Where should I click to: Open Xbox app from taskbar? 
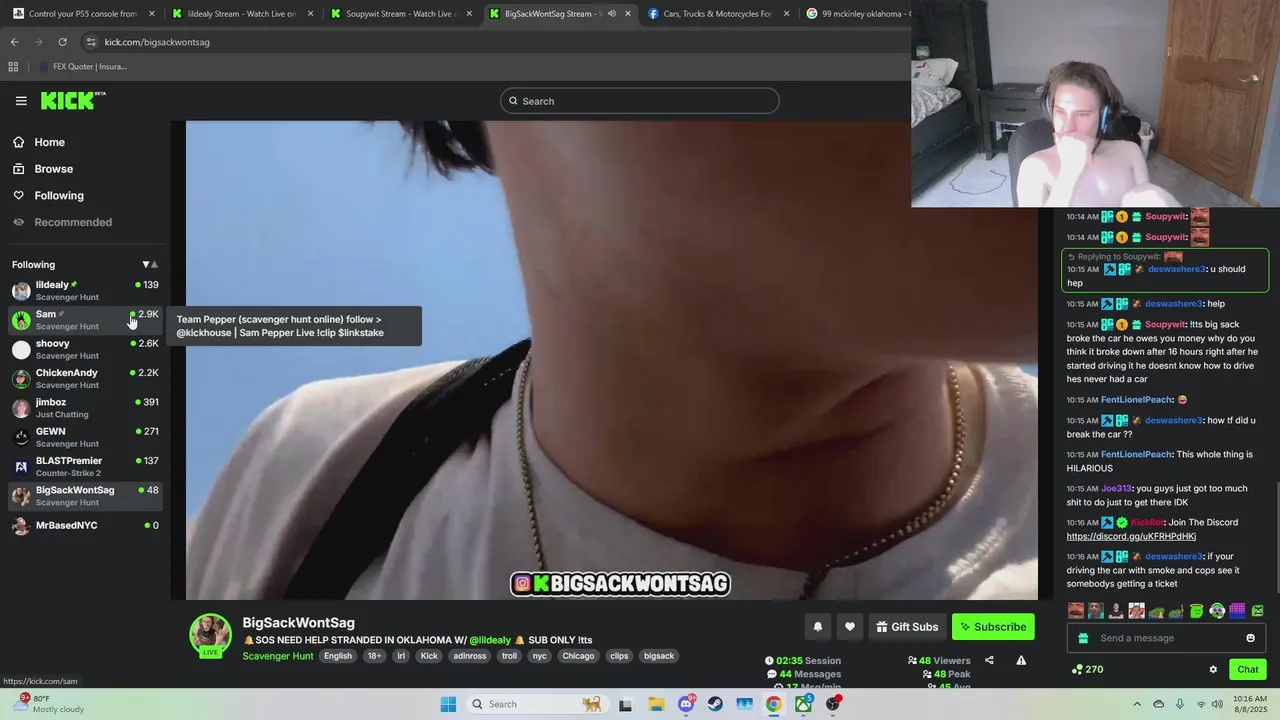tap(804, 704)
